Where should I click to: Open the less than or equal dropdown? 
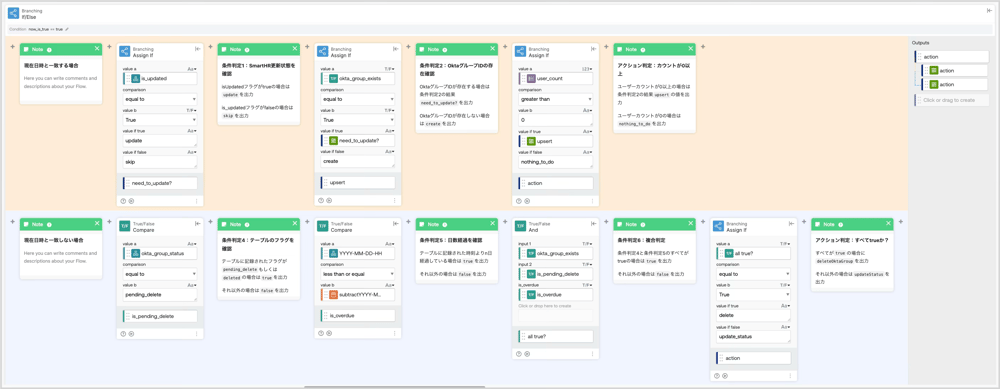357,274
